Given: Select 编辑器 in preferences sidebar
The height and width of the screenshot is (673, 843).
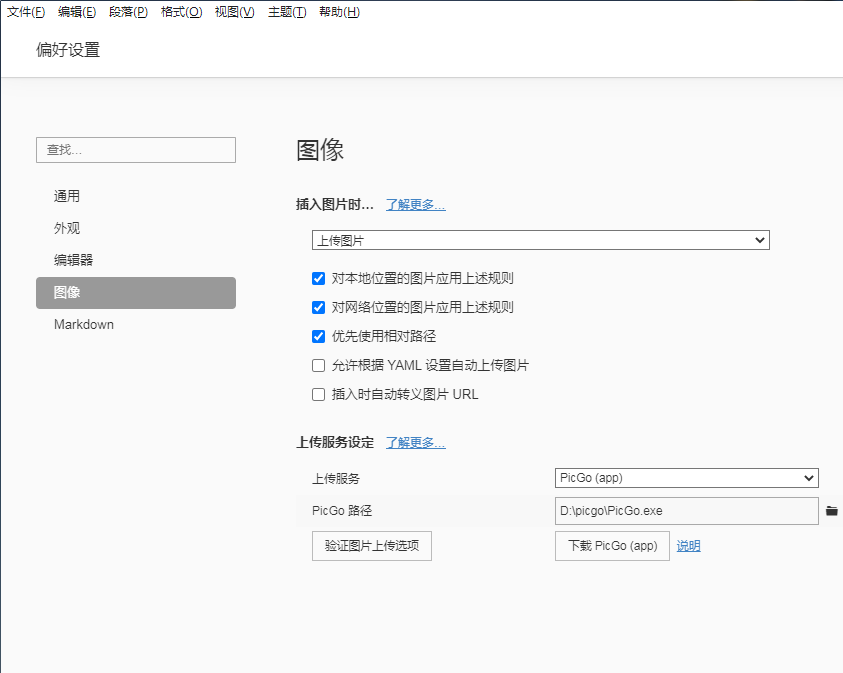Looking at the screenshot, I should coord(135,260).
